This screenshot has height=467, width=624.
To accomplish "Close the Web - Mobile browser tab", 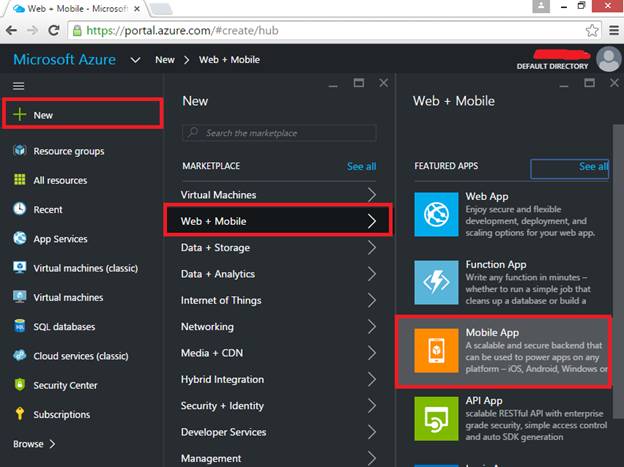I will pos(136,8).
